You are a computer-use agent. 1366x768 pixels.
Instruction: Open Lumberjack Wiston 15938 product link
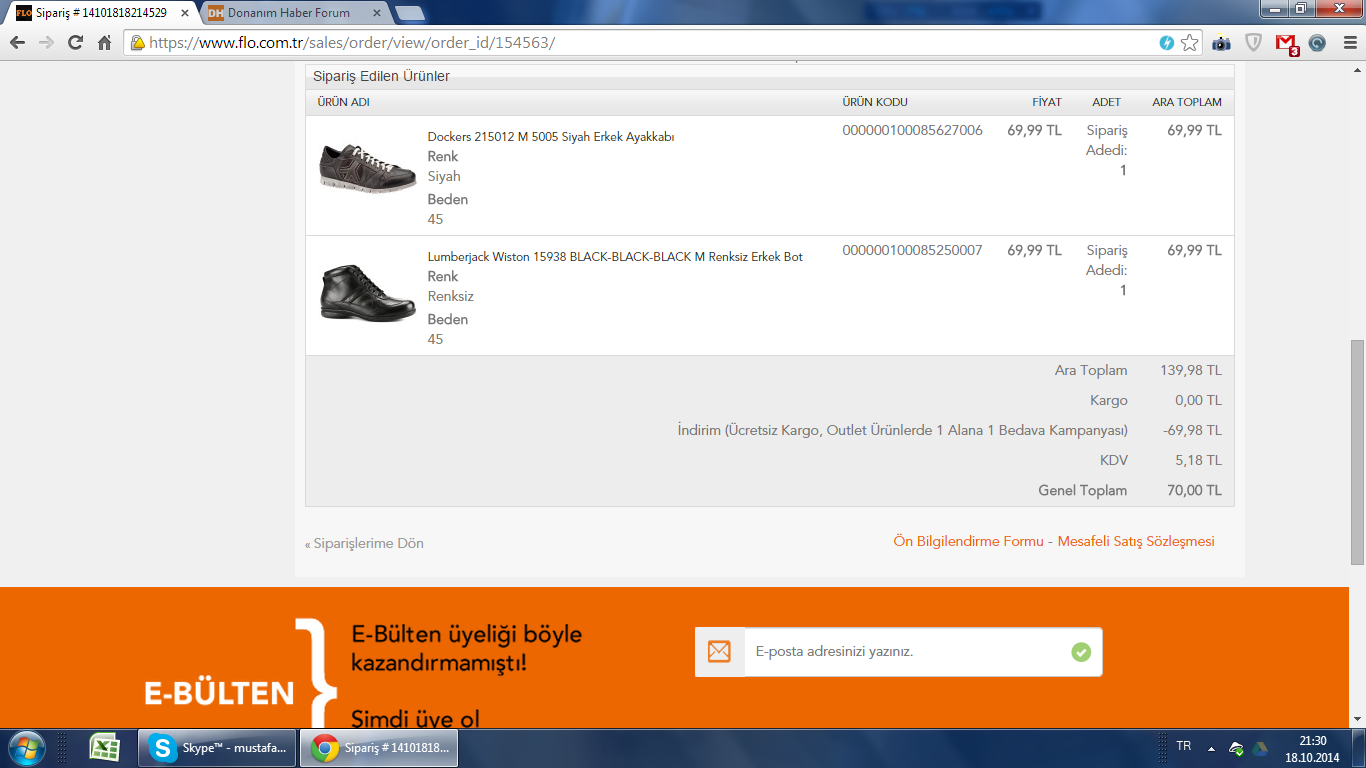(615, 257)
